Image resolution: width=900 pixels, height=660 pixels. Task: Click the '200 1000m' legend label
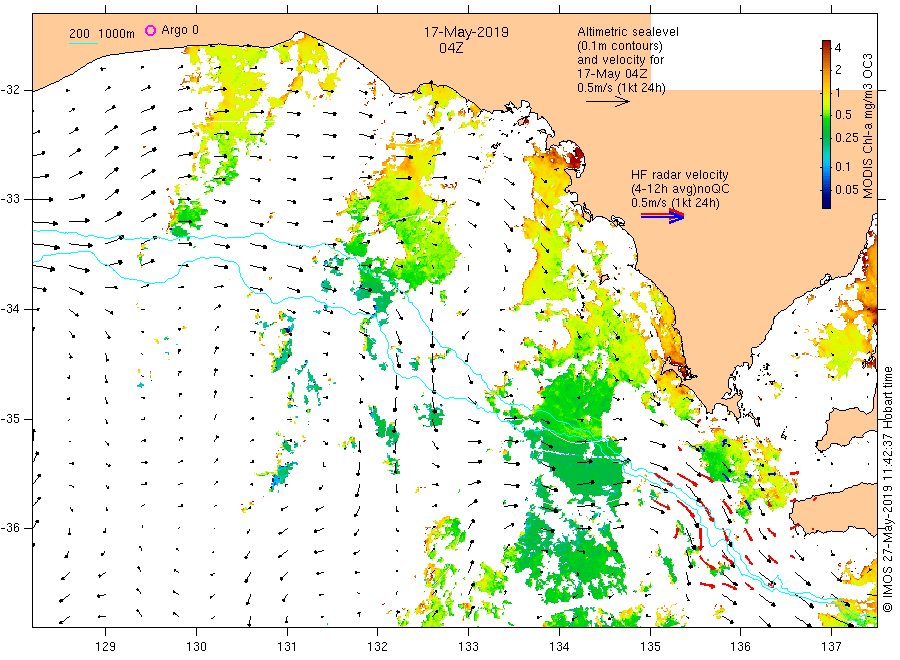102,34
